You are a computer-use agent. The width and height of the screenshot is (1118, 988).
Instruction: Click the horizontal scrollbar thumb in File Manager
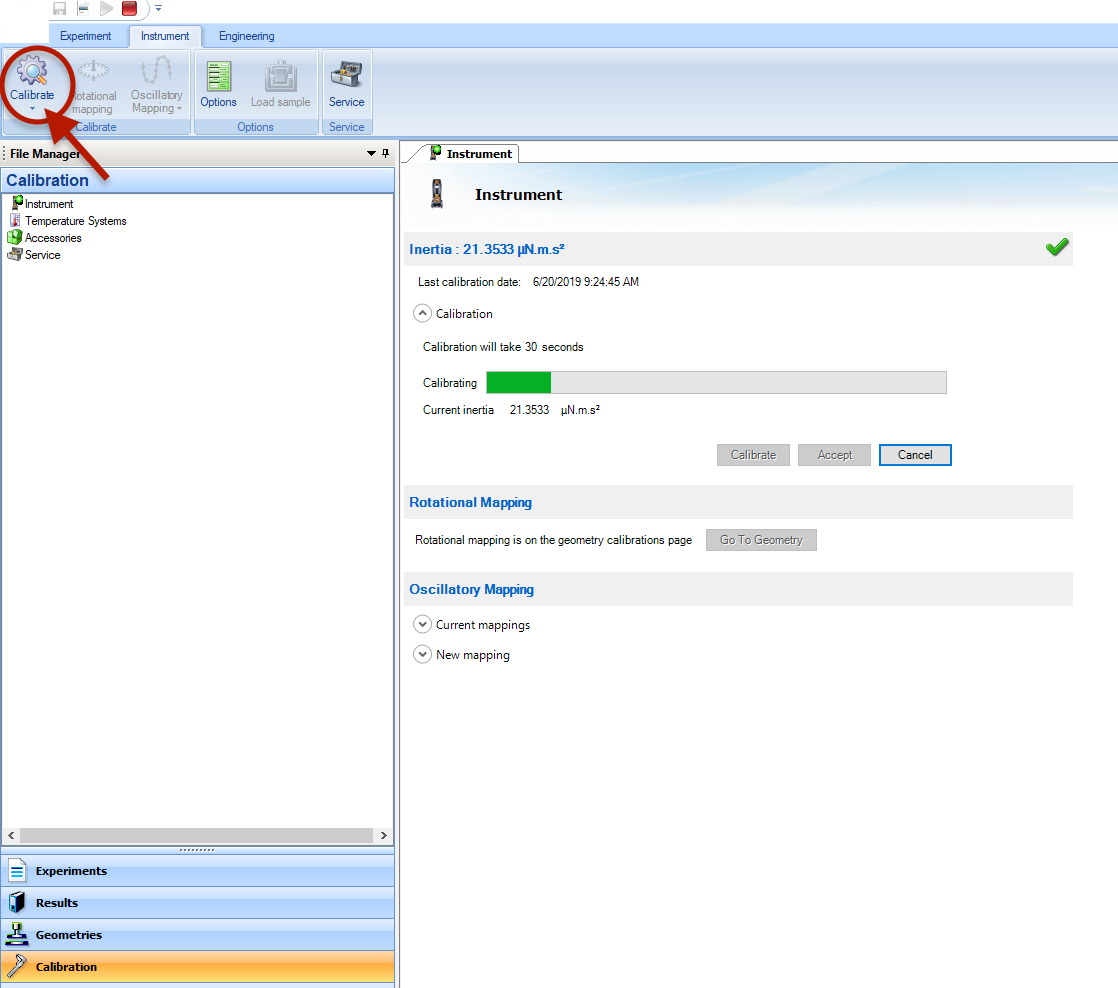196,835
